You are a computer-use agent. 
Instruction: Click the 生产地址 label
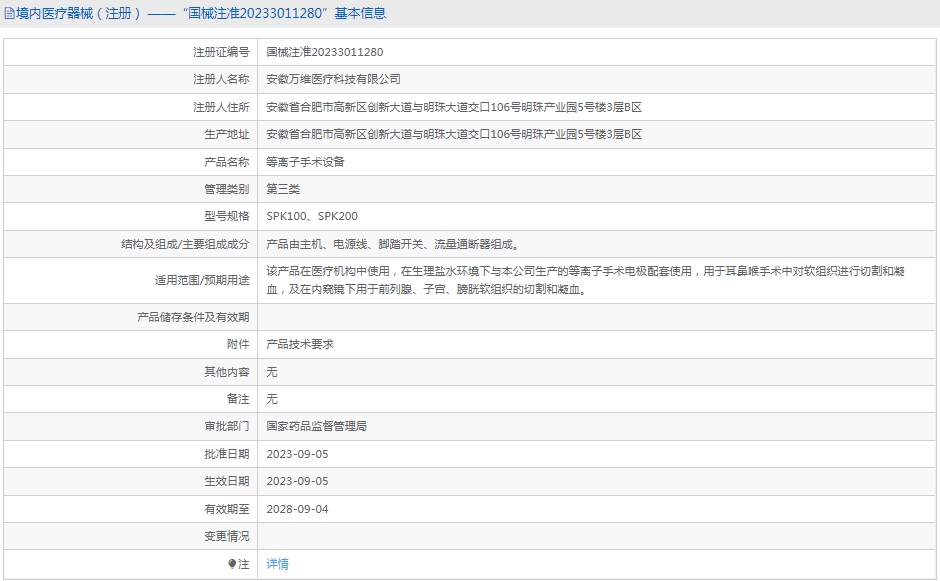tap(227, 134)
